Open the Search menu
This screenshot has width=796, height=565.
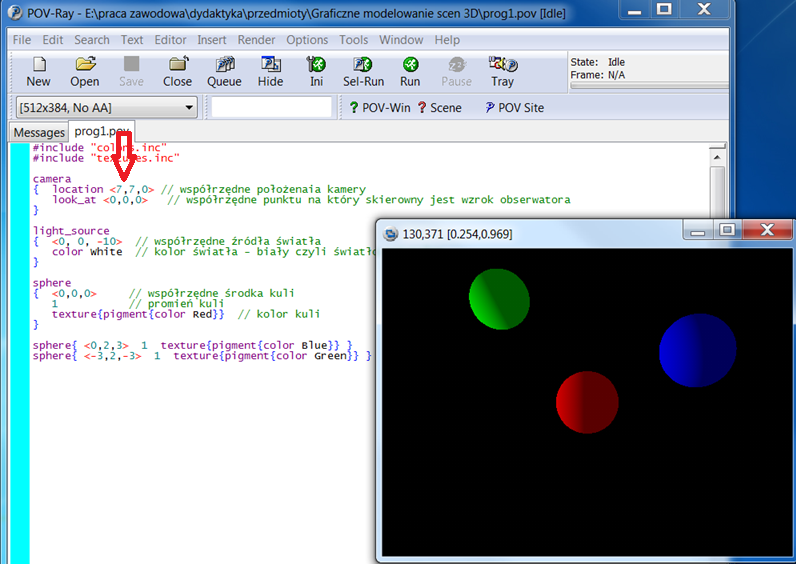click(x=92, y=40)
